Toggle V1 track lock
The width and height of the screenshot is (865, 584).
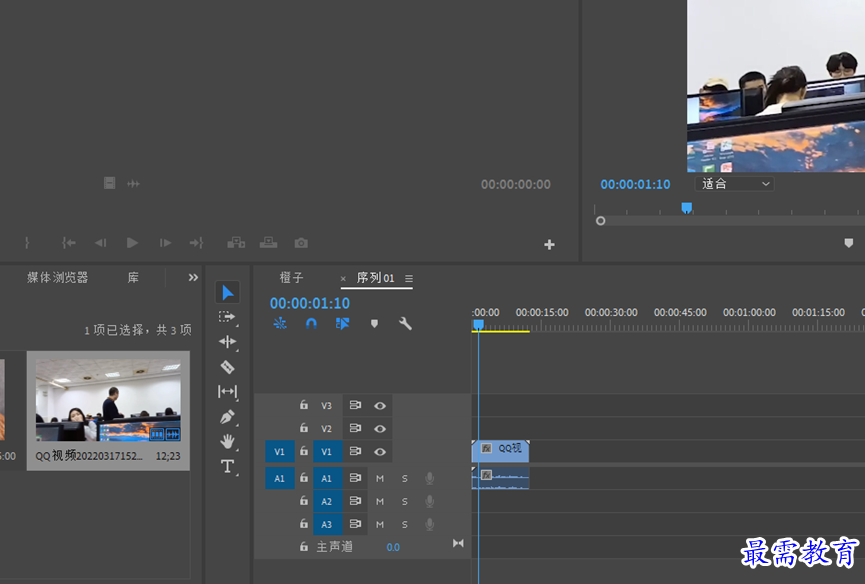303,451
